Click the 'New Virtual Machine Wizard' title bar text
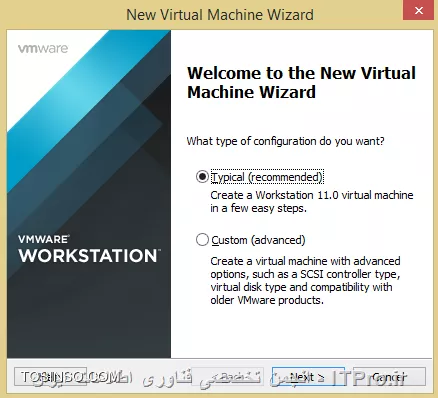This screenshot has width=438, height=398. pos(220,15)
